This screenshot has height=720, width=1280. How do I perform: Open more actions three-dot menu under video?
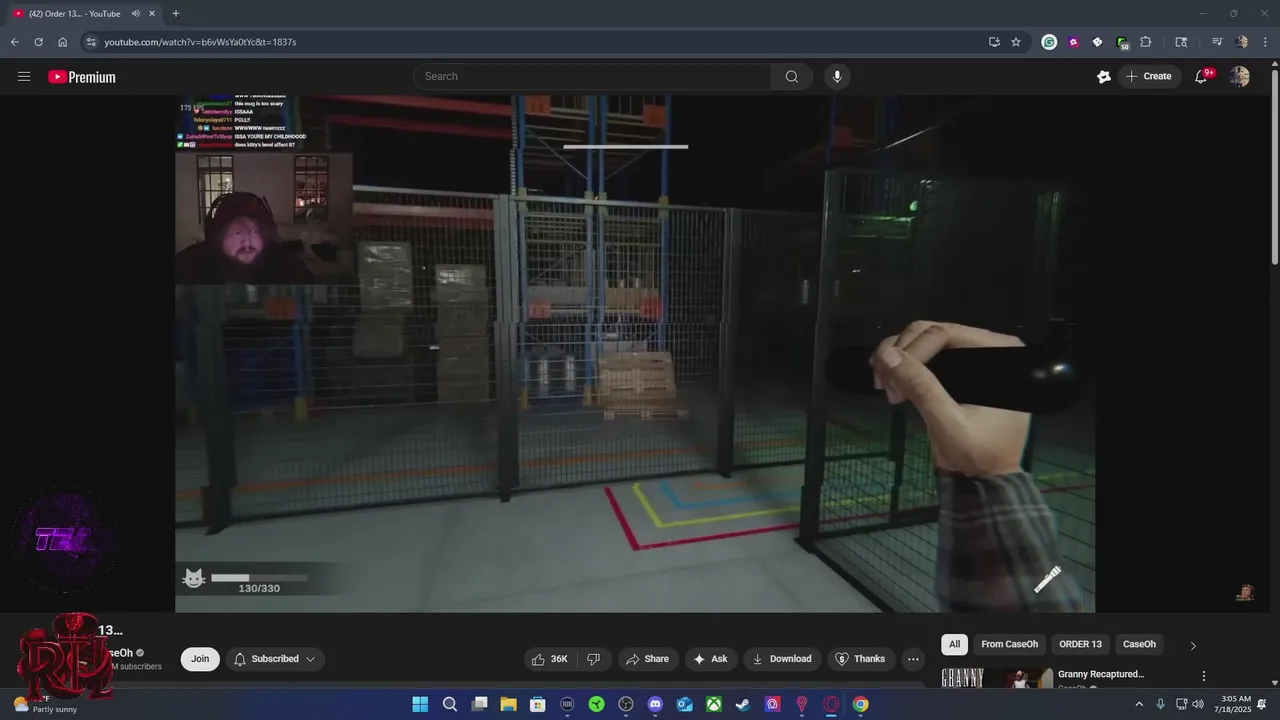912,659
